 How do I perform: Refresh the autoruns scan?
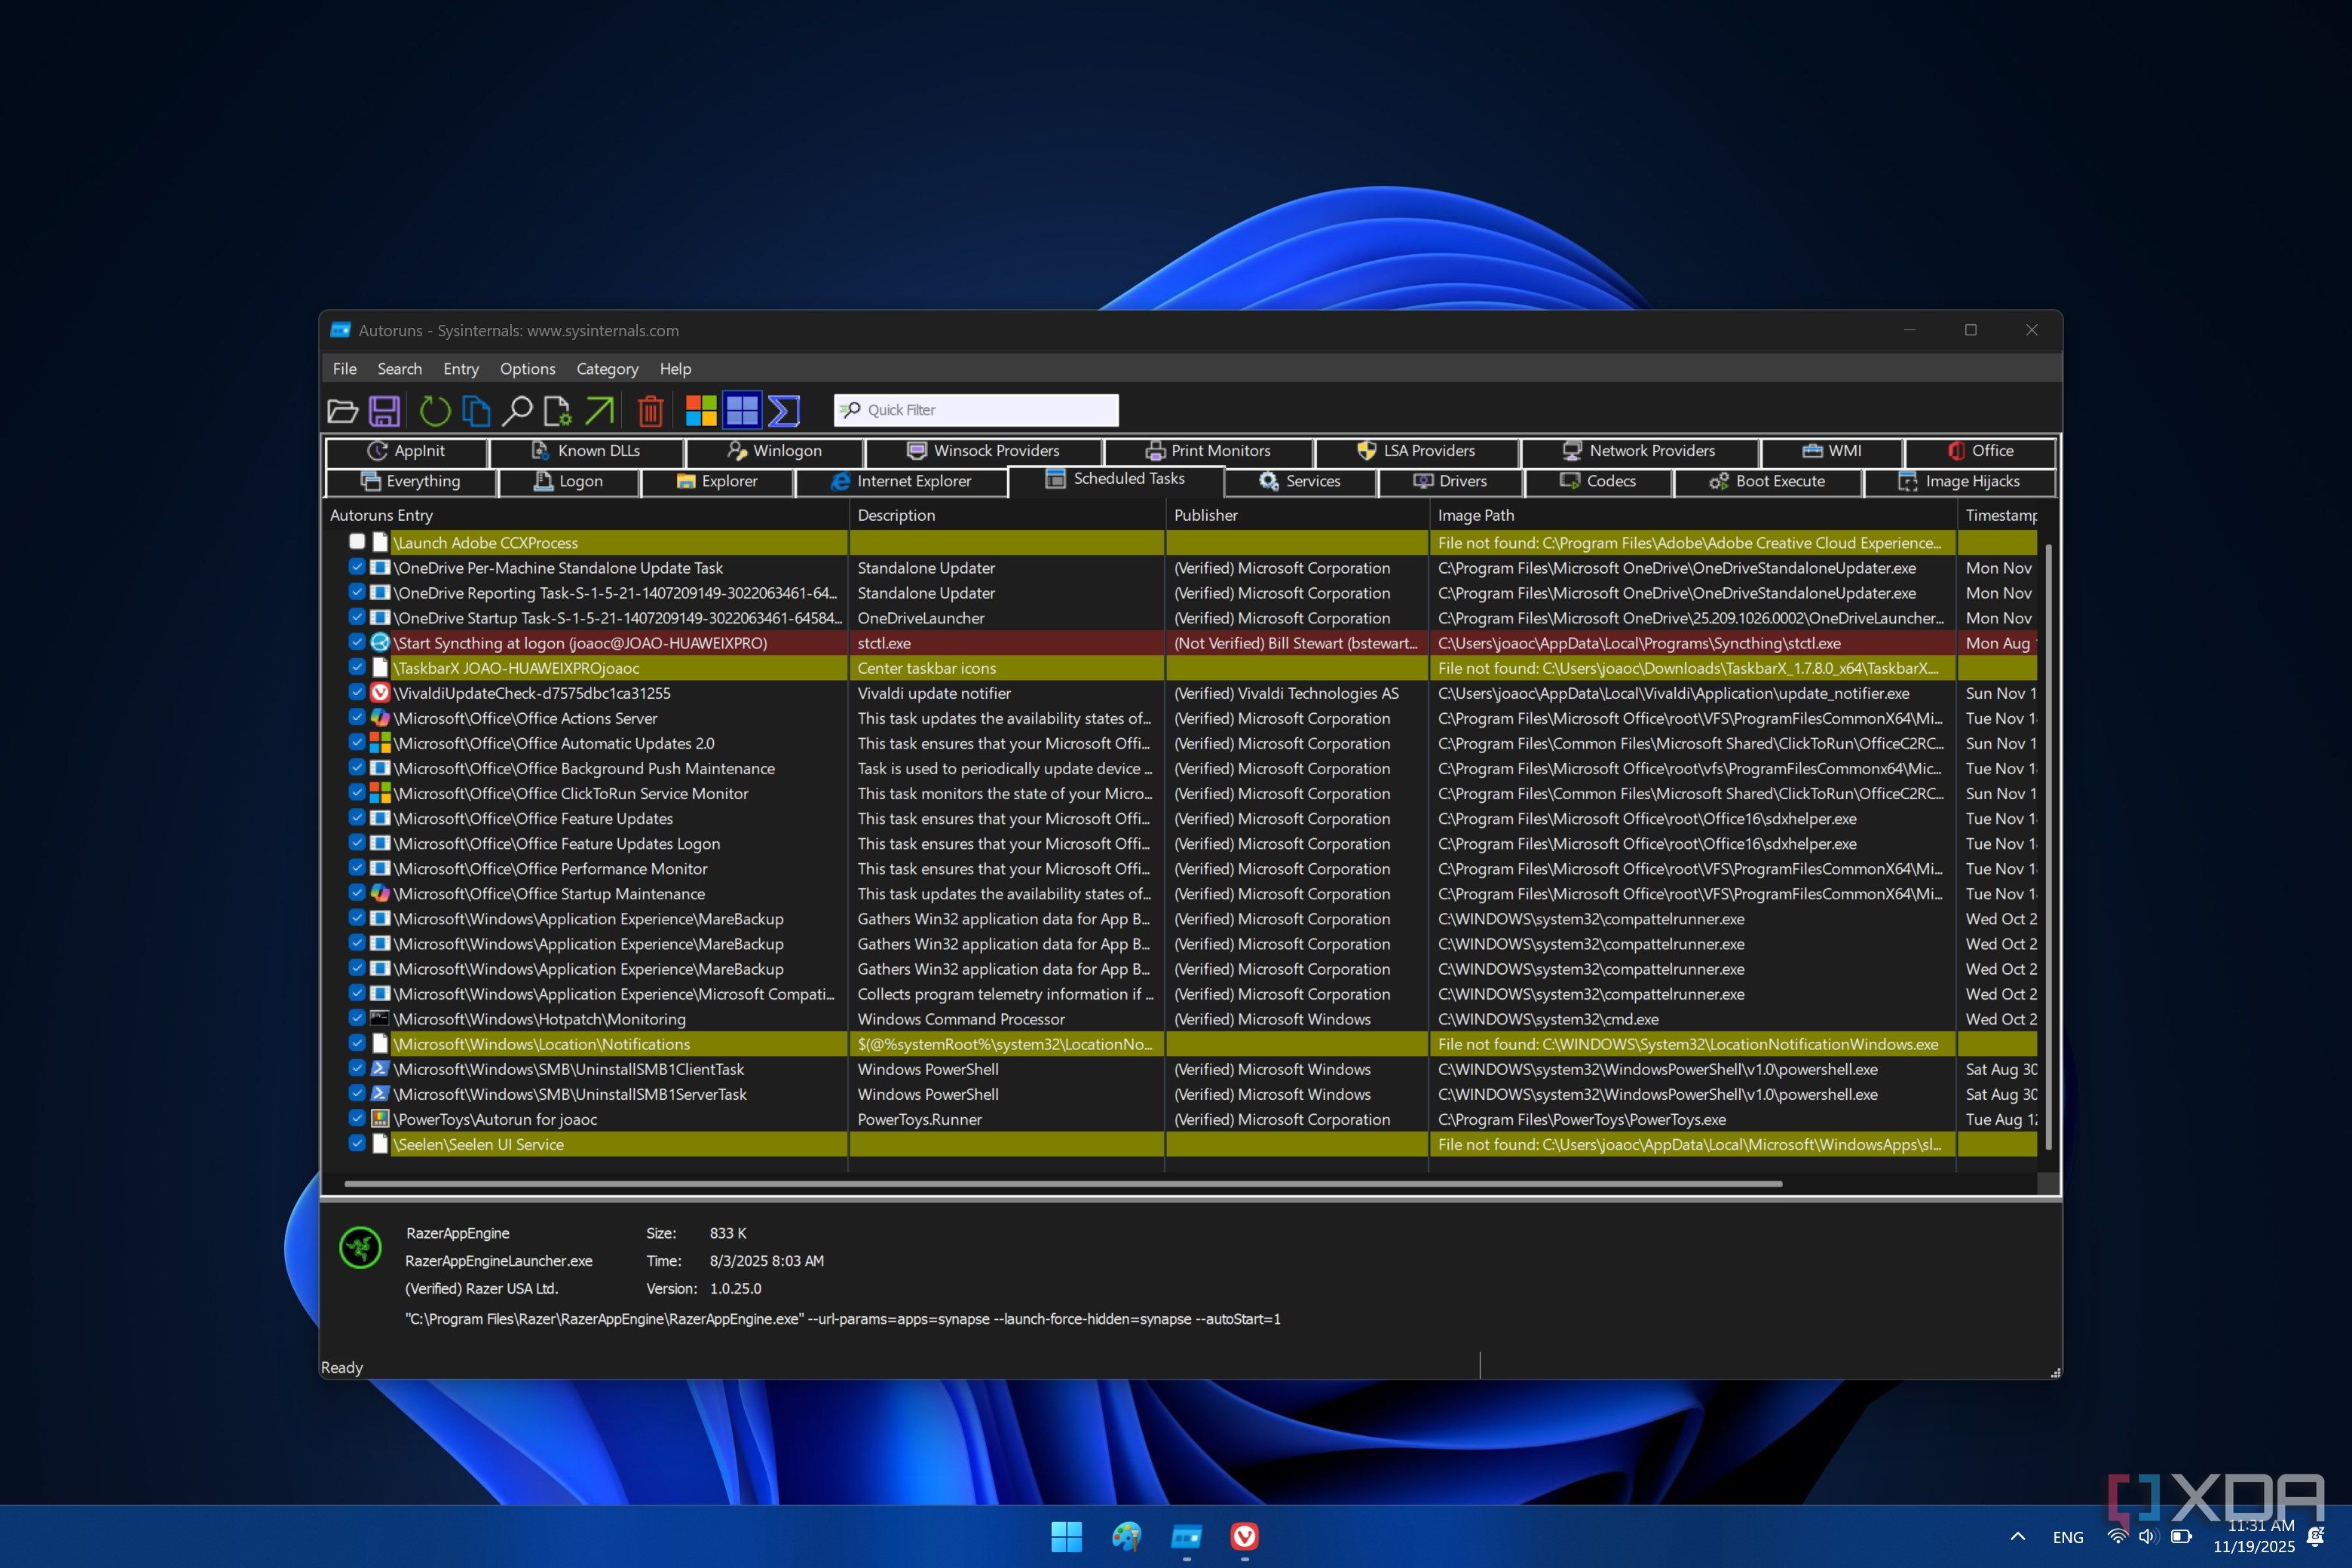pyautogui.click(x=434, y=410)
